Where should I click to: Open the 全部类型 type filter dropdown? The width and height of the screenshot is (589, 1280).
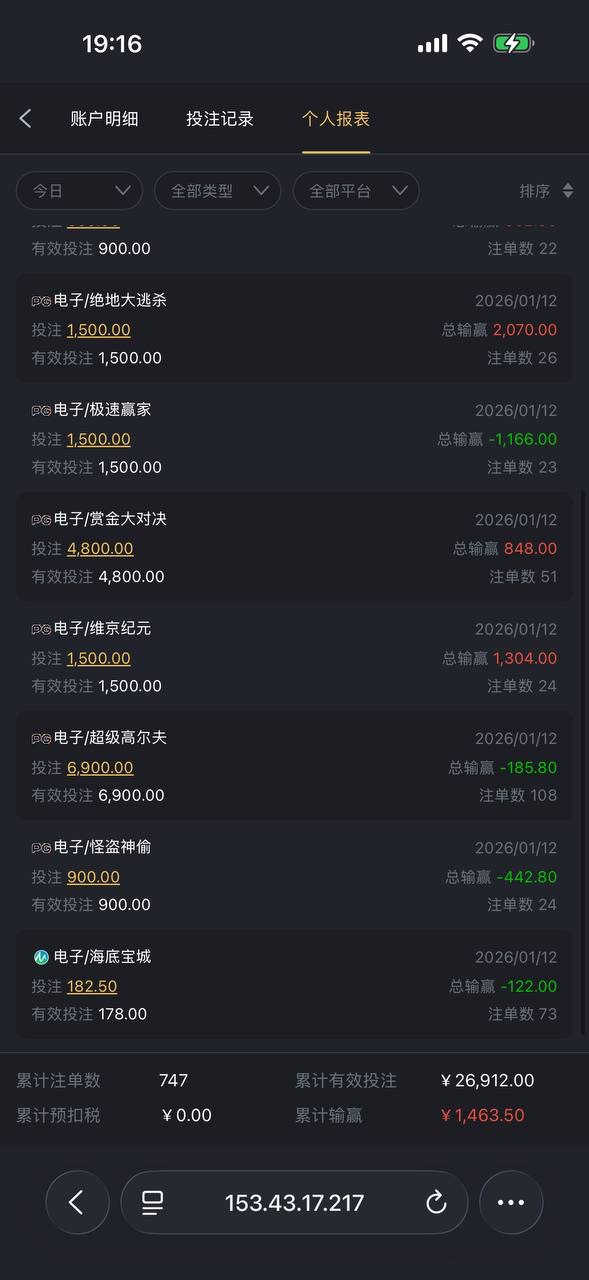click(x=217, y=190)
